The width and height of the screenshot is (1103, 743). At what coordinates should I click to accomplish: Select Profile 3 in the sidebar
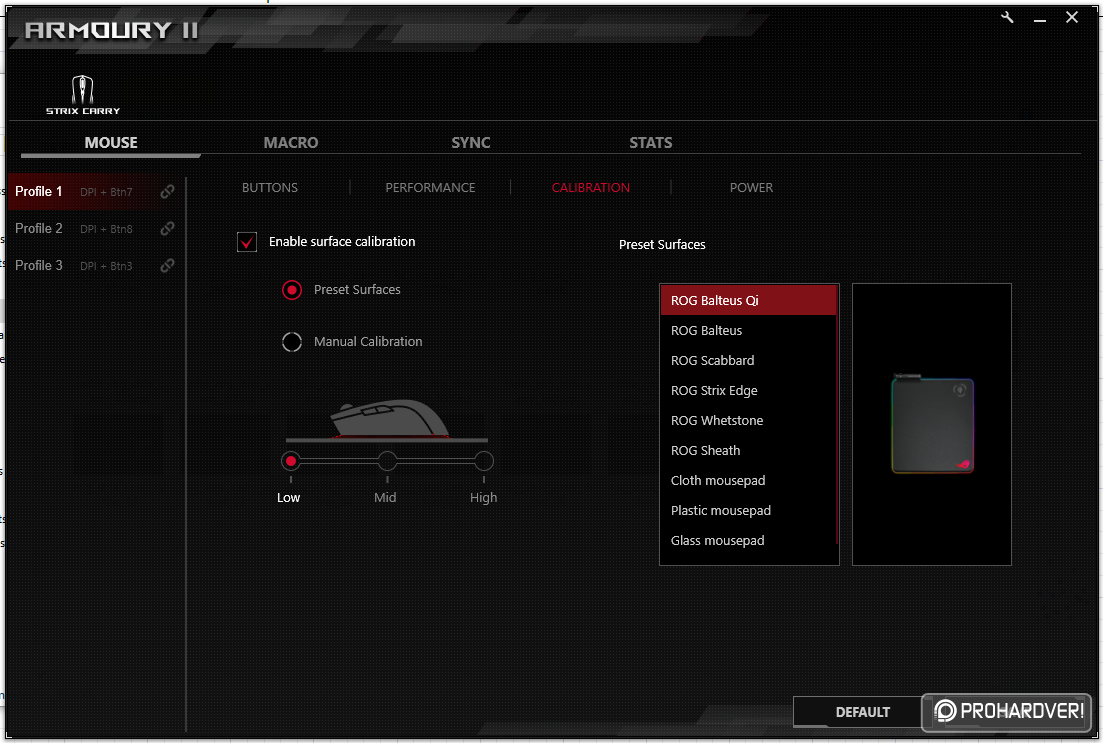[x=94, y=265]
